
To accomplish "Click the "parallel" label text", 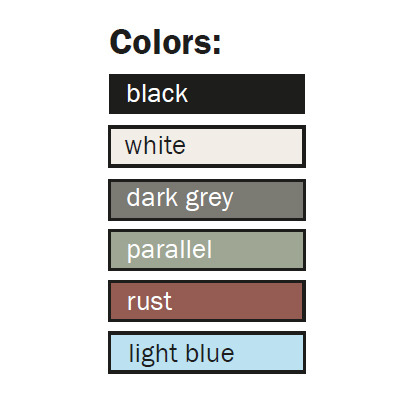I will tap(169, 249).
